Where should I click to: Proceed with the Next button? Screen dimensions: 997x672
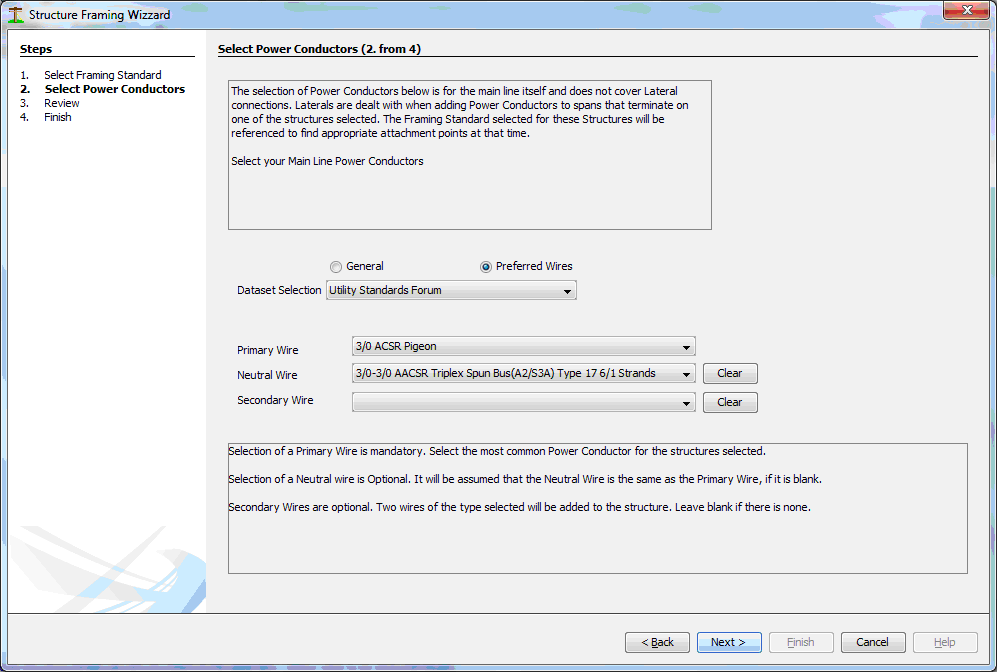[729, 642]
